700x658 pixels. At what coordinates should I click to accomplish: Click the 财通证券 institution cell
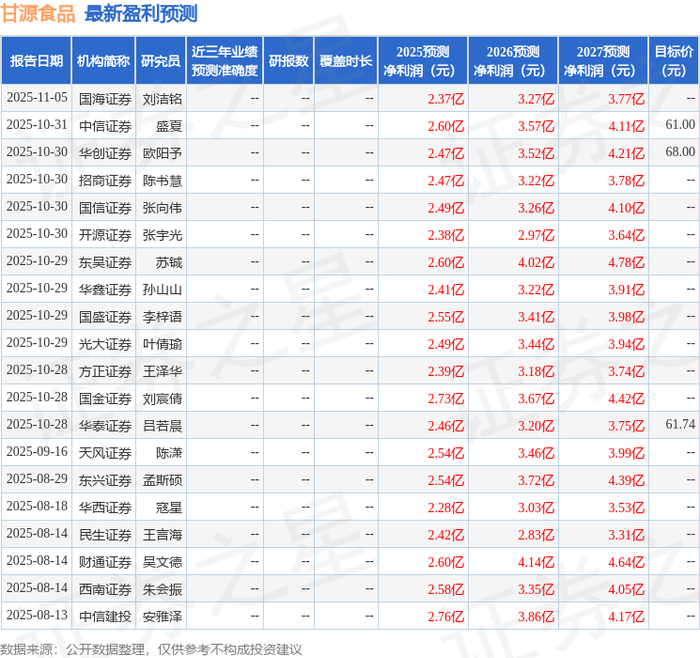[105, 562]
